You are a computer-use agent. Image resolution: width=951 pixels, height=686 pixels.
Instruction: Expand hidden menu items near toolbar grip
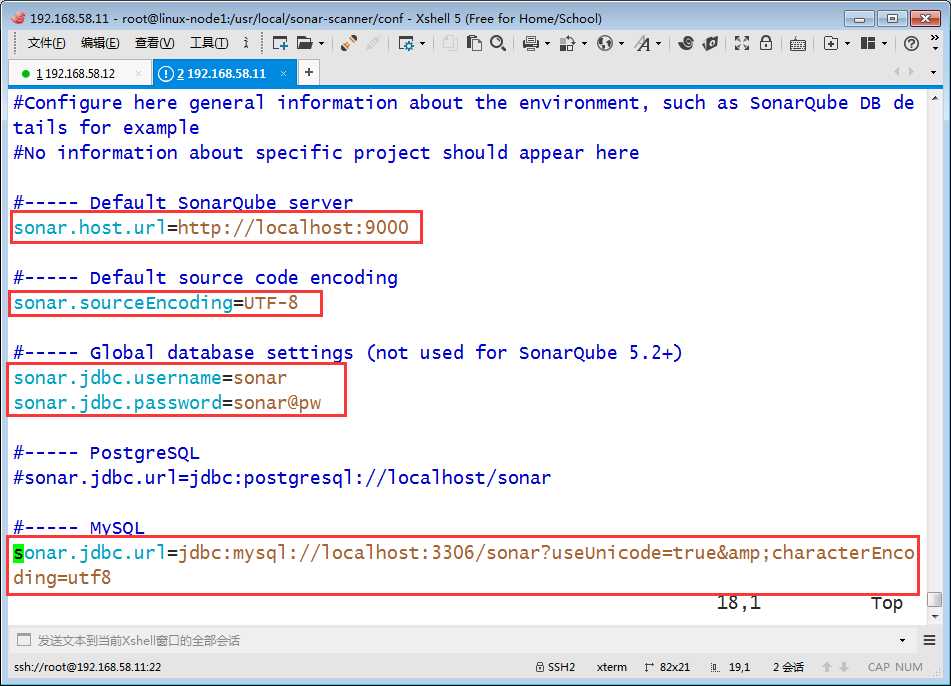pyautogui.click(x=246, y=42)
